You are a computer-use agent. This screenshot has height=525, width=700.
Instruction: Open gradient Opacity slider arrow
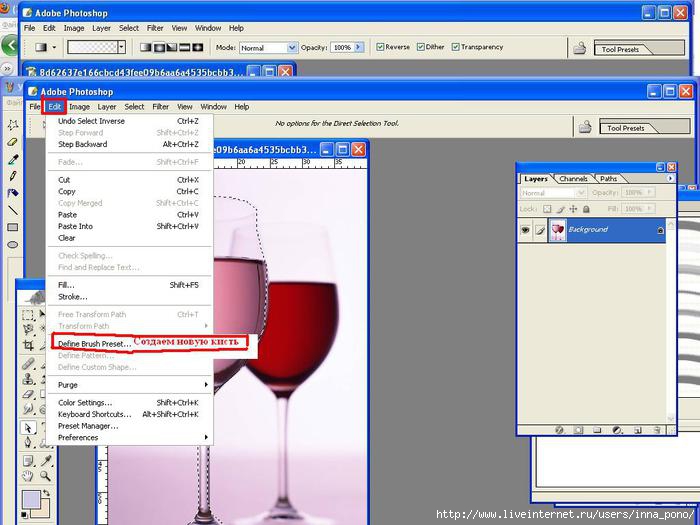359,47
